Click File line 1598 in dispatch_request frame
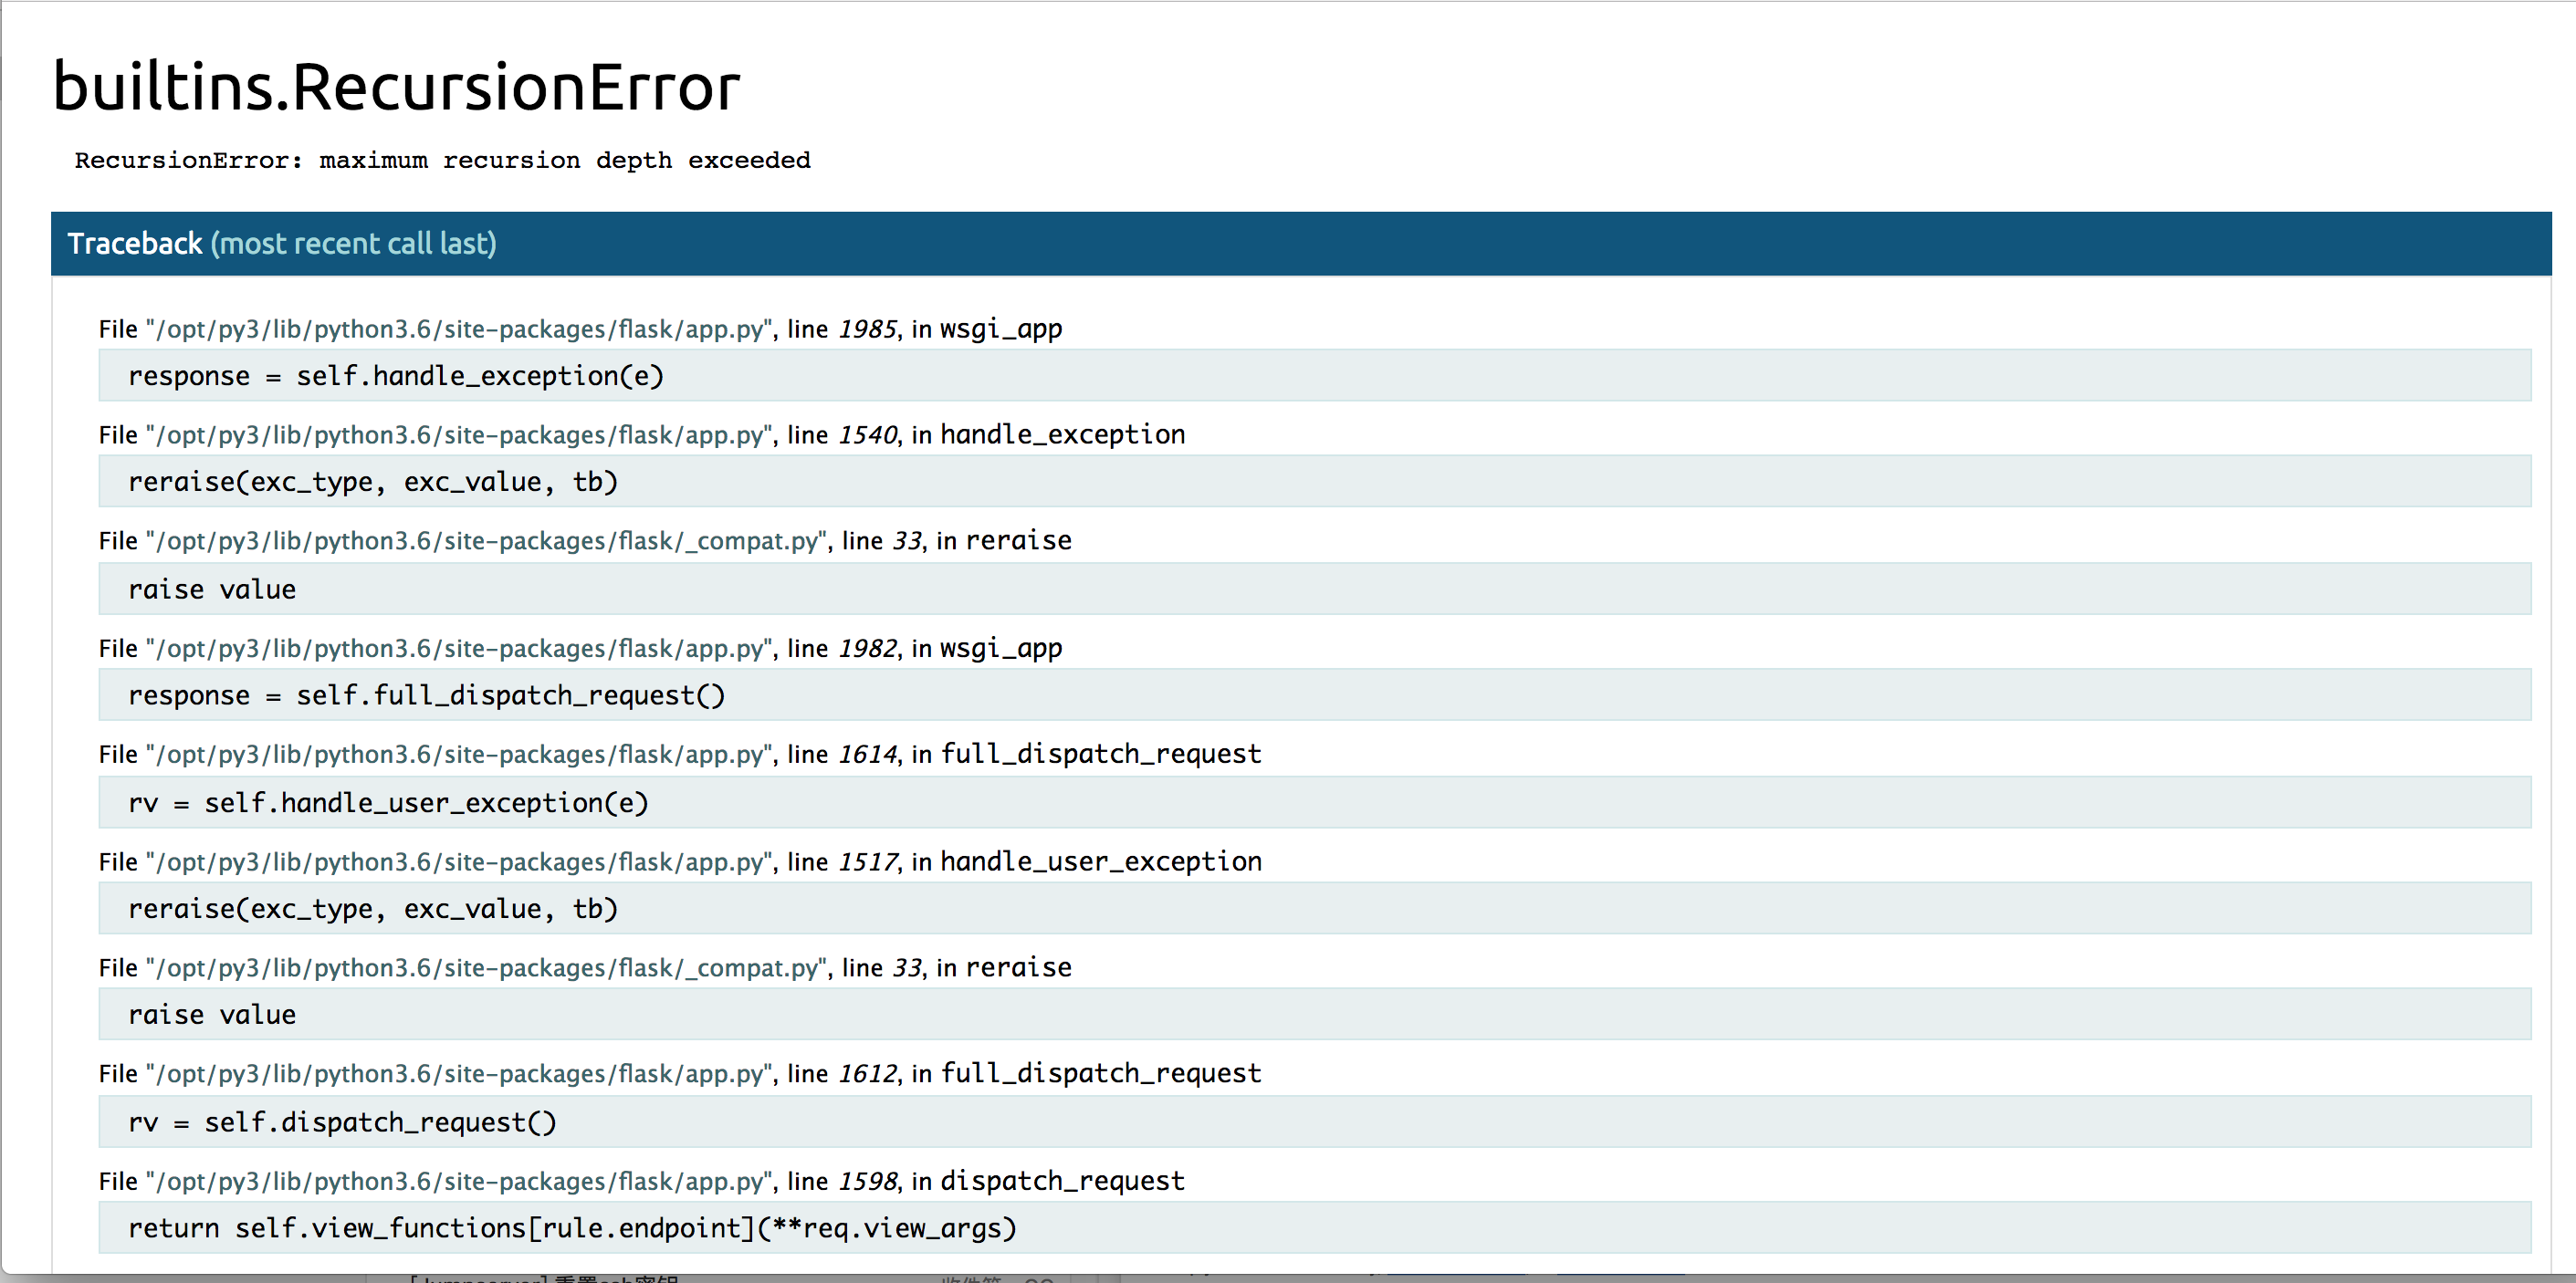Image resolution: width=2576 pixels, height=1283 pixels. (641, 1181)
